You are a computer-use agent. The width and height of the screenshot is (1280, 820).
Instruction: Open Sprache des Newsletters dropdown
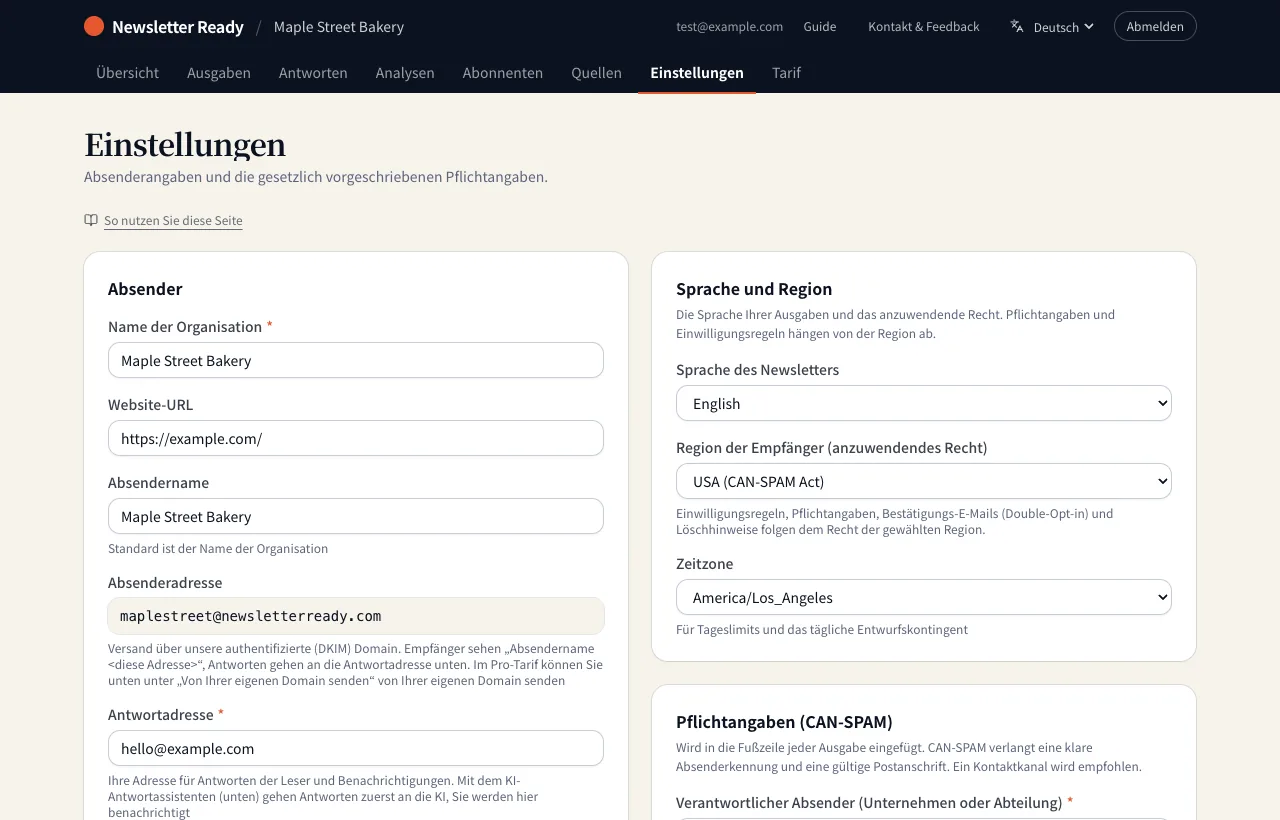pyautogui.click(x=924, y=403)
